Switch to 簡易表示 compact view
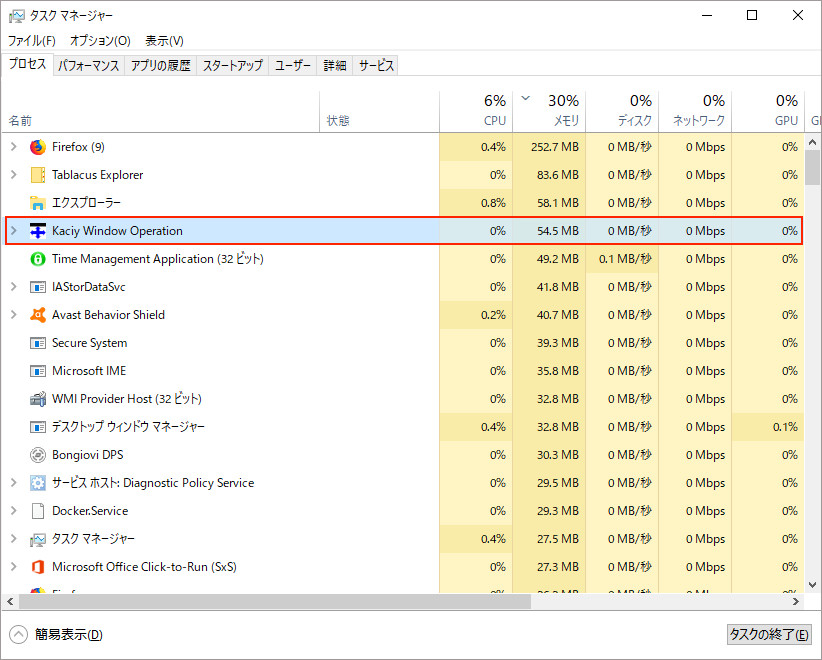The width and height of the screenshot is (822, 660). [x=56, y=635]
